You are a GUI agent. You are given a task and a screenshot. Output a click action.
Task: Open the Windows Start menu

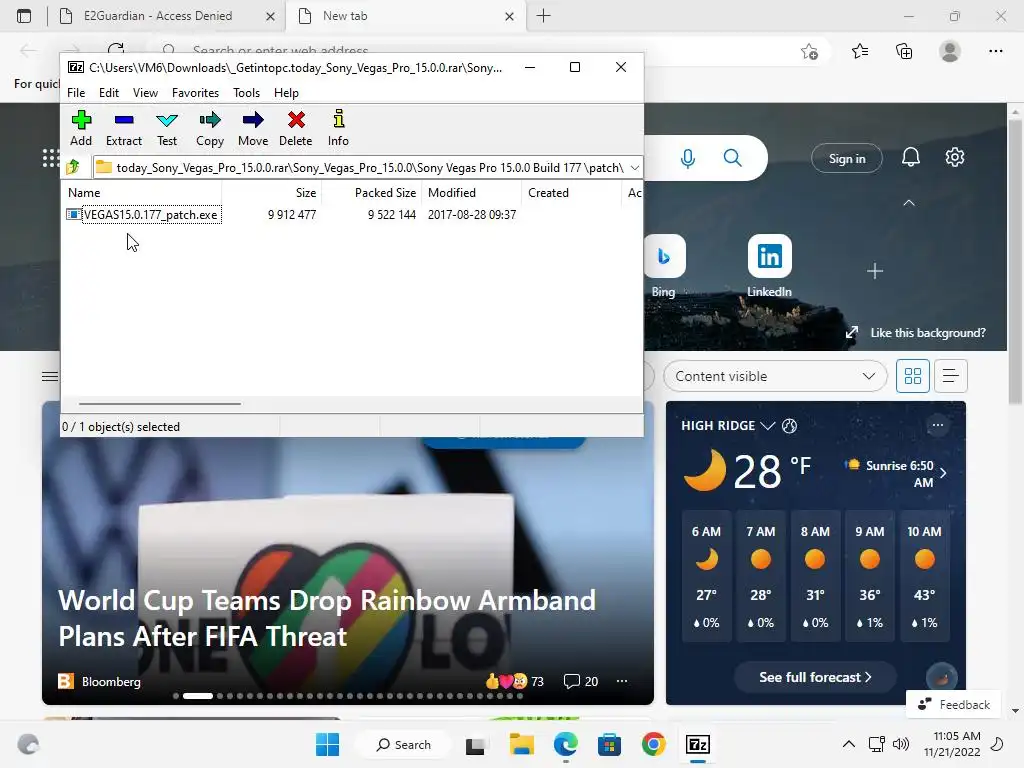(x=327, y=744)
